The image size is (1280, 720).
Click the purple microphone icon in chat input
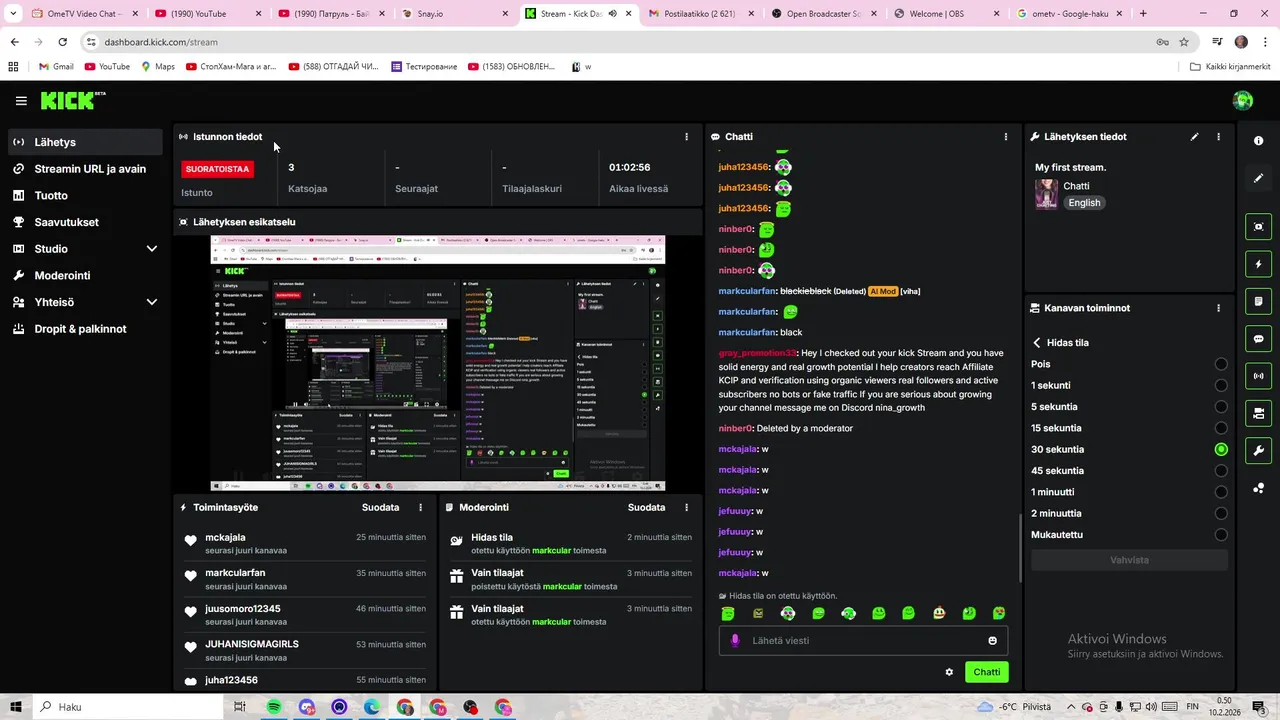click(735, 641)
